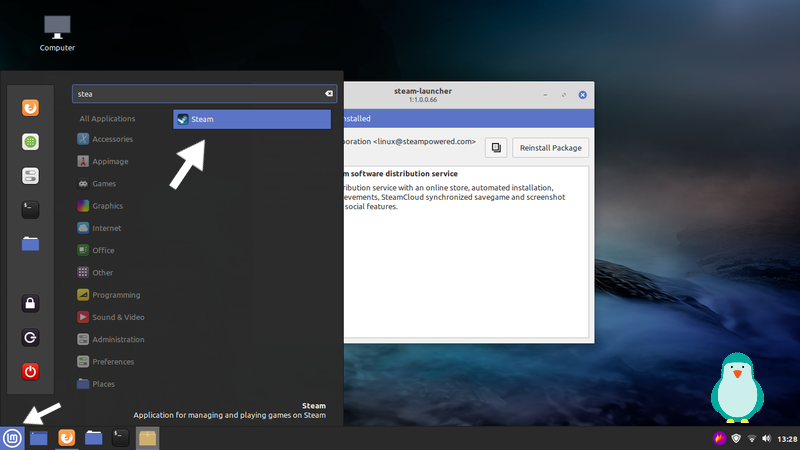Open the Files manager from the taskbar
The width and height of the screenshot is (800, 450).
pos(93,438)
